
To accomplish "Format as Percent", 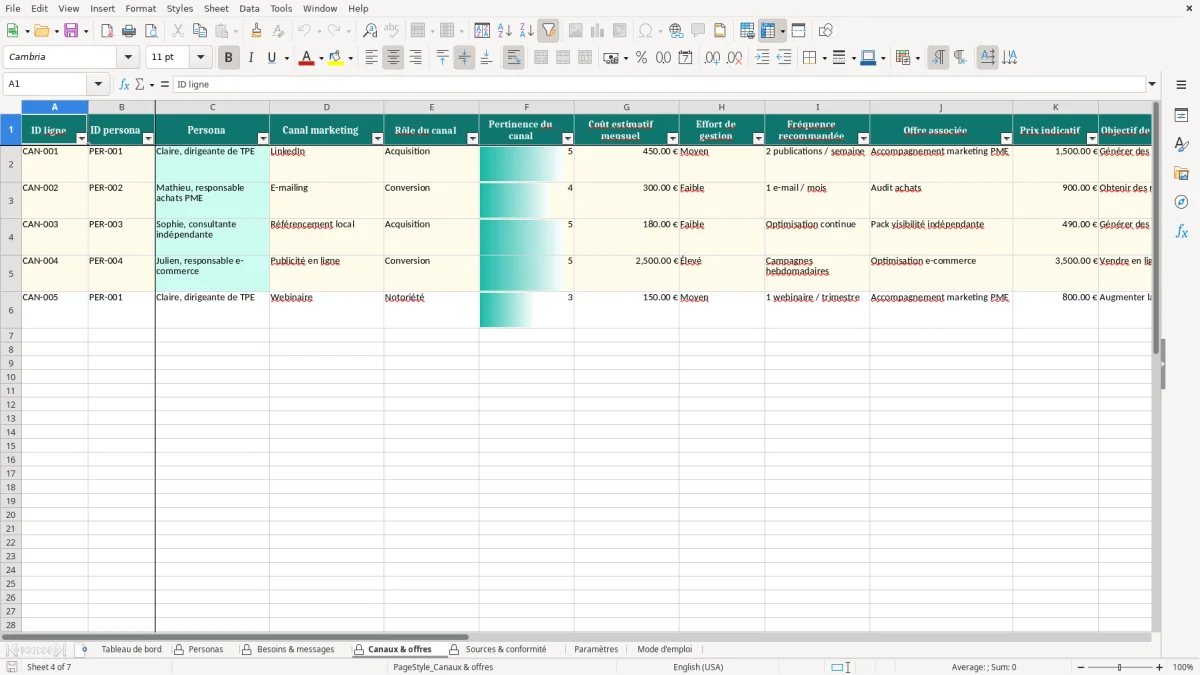I will pyautogui.click(x=641, y=58).
